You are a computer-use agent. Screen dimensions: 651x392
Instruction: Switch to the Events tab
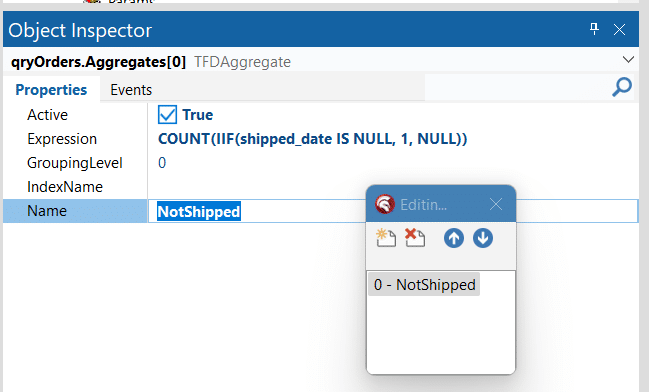pos(131,90)
